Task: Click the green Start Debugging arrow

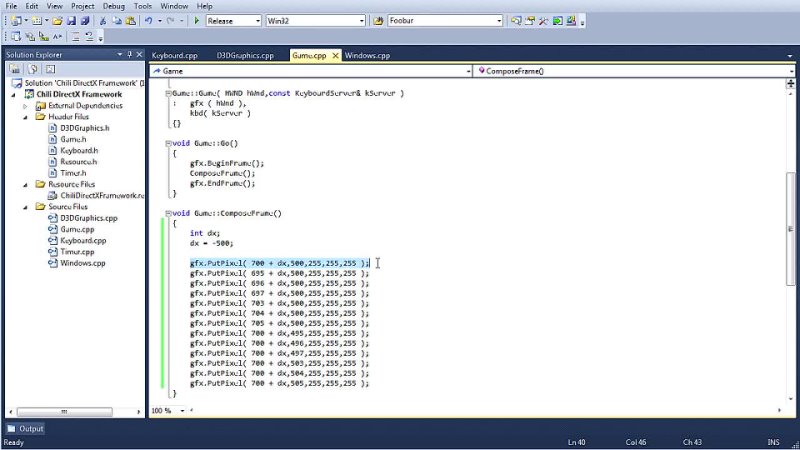Action: point(196,21)
